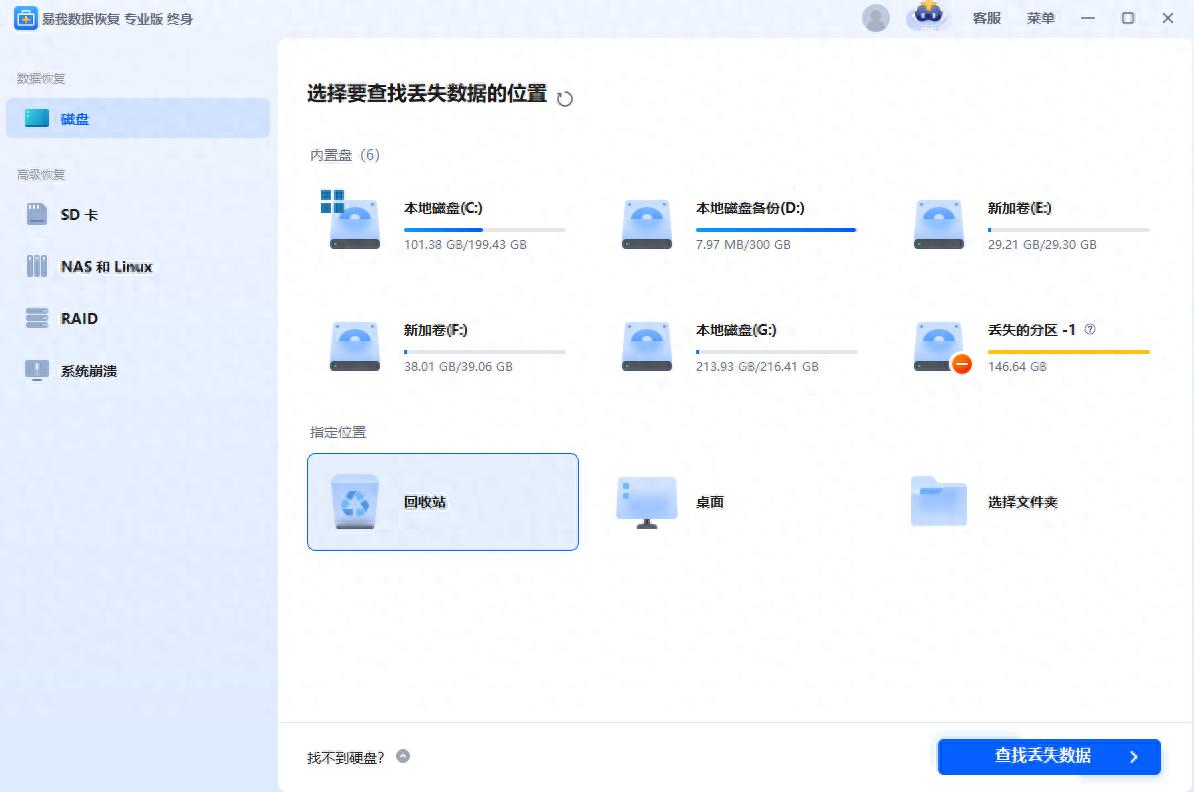1194x792 pixels.
Task: Open the 菜单 menu
Action: (1041, 17)
